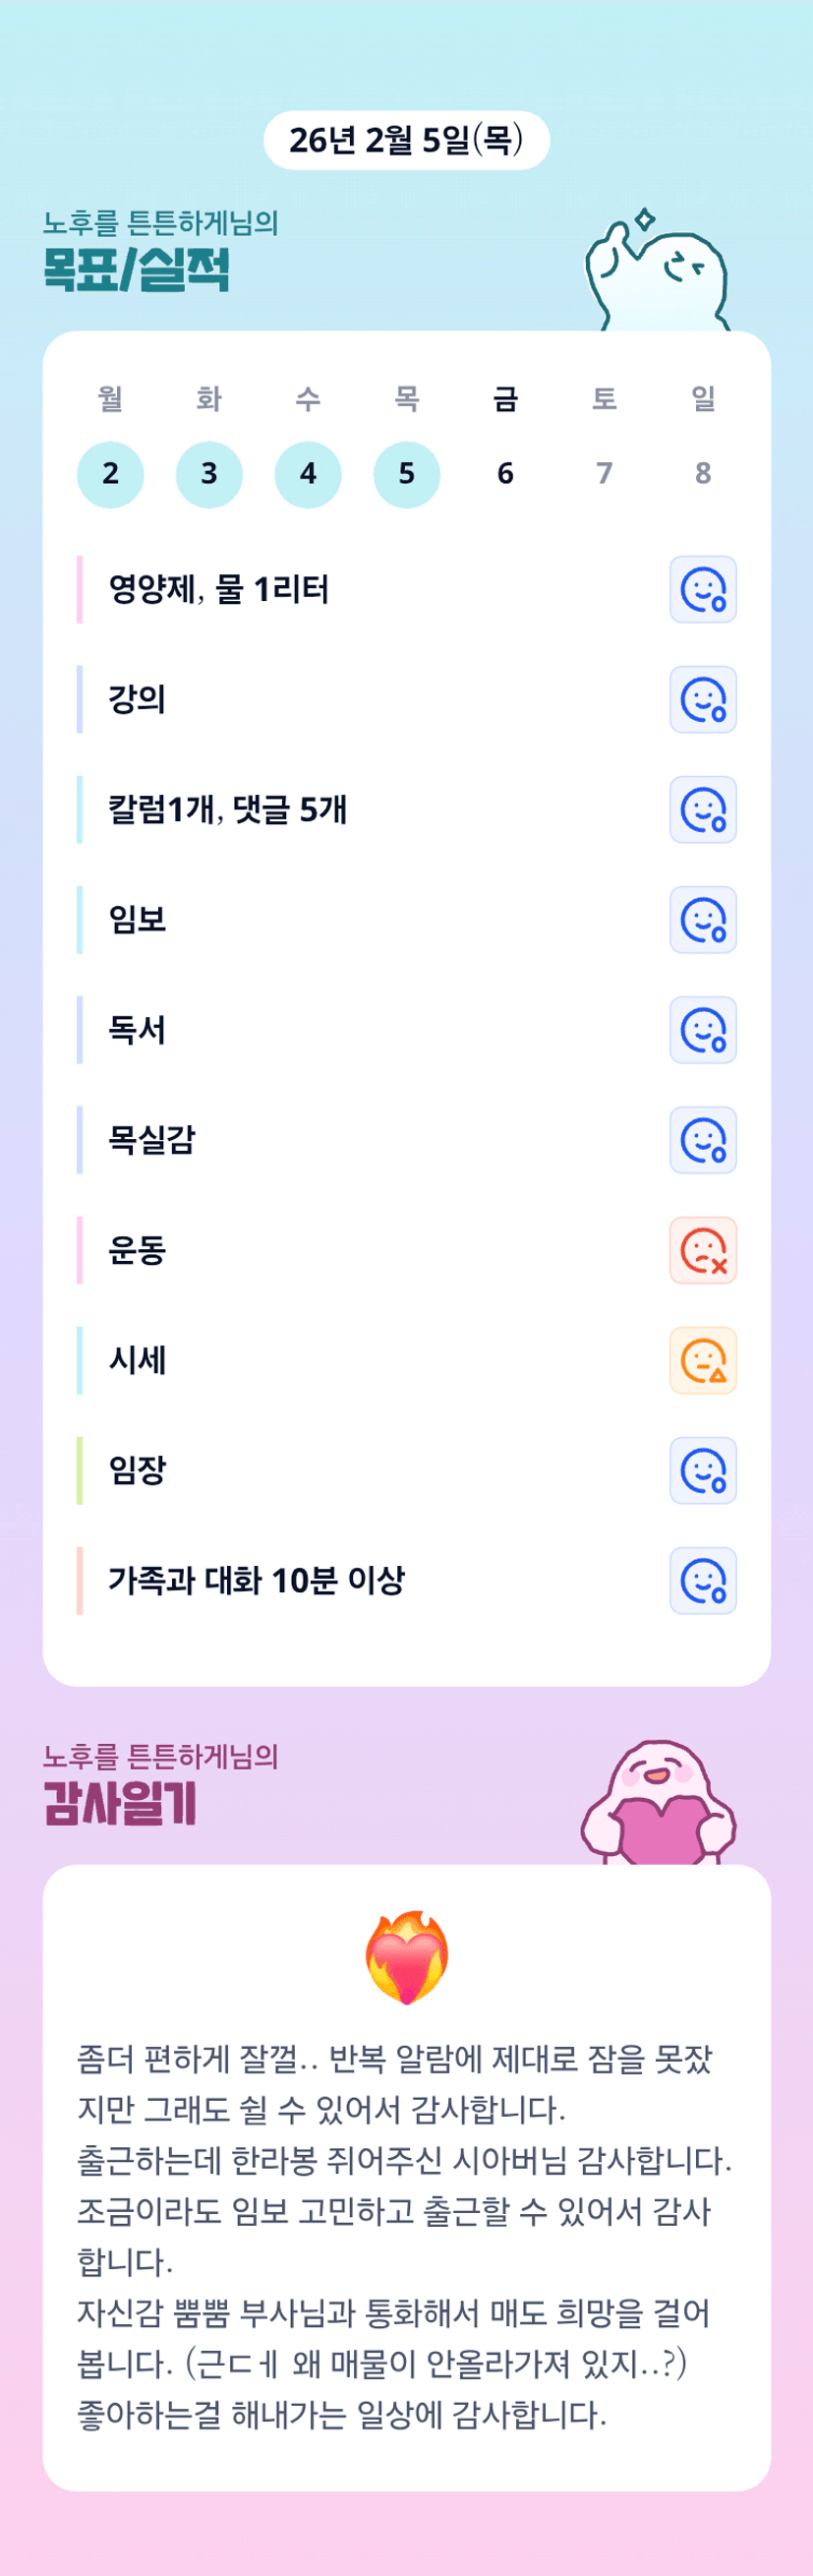Select Tuesday the 3rd in week row

point(209,474)
